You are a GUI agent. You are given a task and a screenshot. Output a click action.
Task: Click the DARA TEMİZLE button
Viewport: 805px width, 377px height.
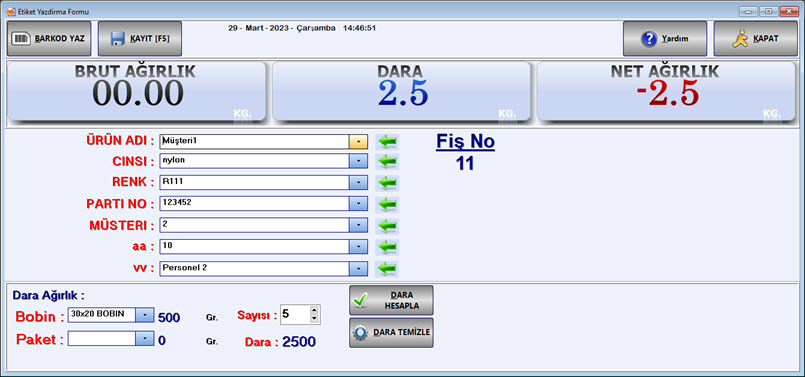[x=391, y=332]
